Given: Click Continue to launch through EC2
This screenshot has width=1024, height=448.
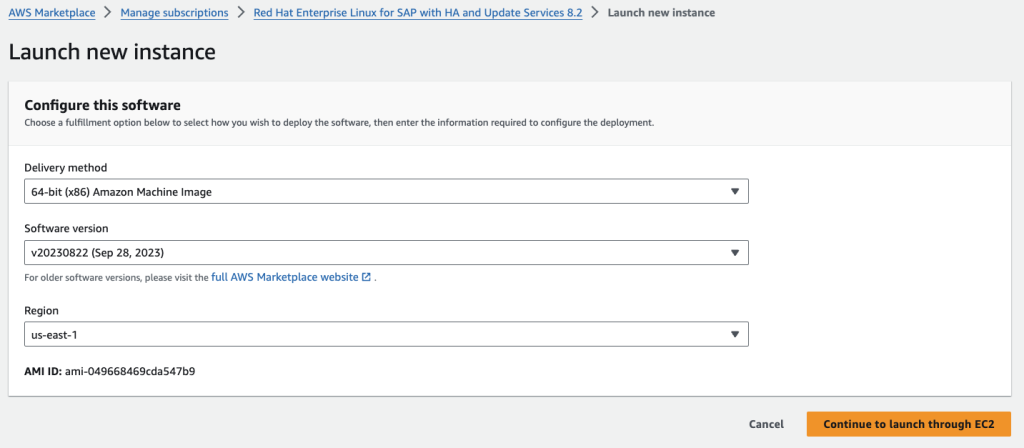Looking at the screenshot, I should (x=908, y=424).
